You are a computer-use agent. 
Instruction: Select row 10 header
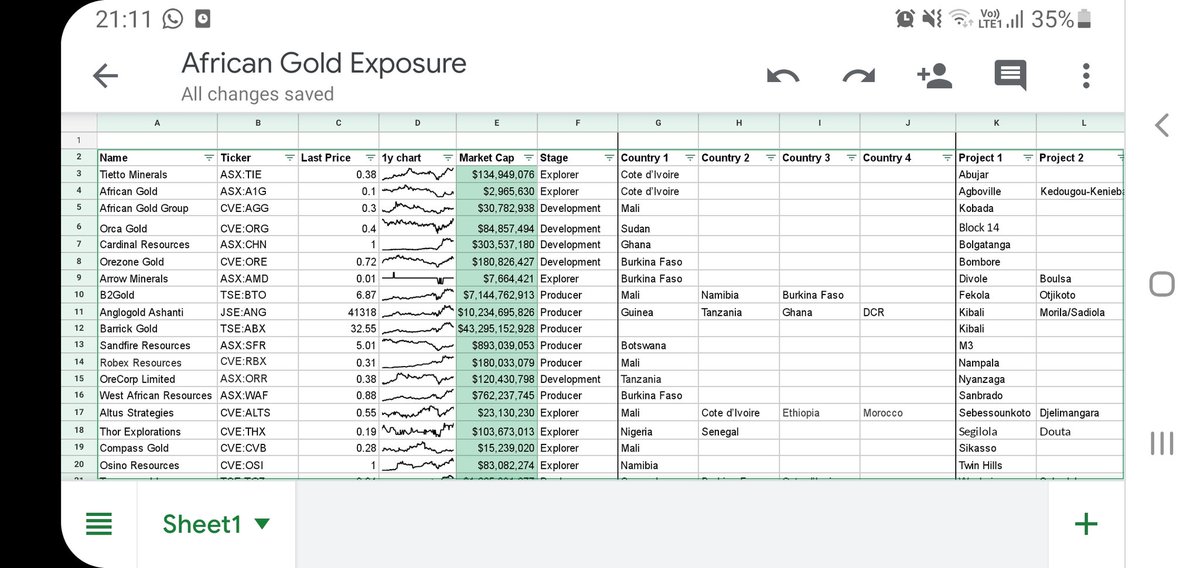tap(79, 295)
